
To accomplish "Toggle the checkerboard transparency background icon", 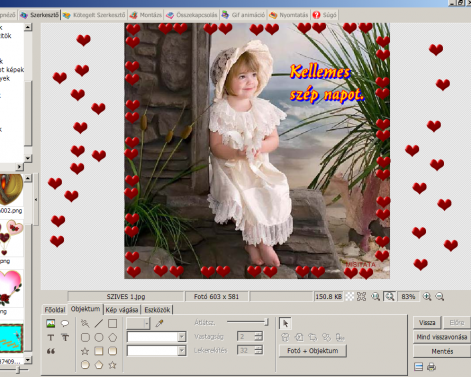I will 349,296.
